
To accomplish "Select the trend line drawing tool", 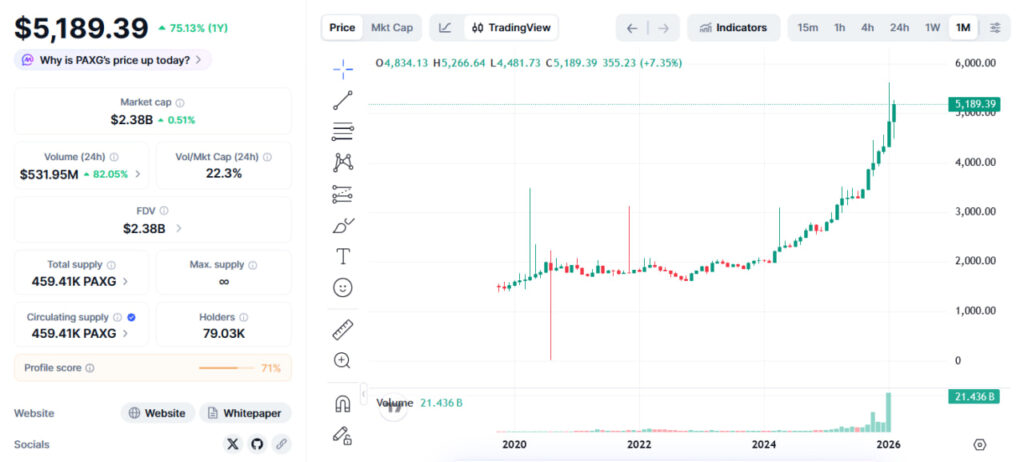I will (342, 100).
